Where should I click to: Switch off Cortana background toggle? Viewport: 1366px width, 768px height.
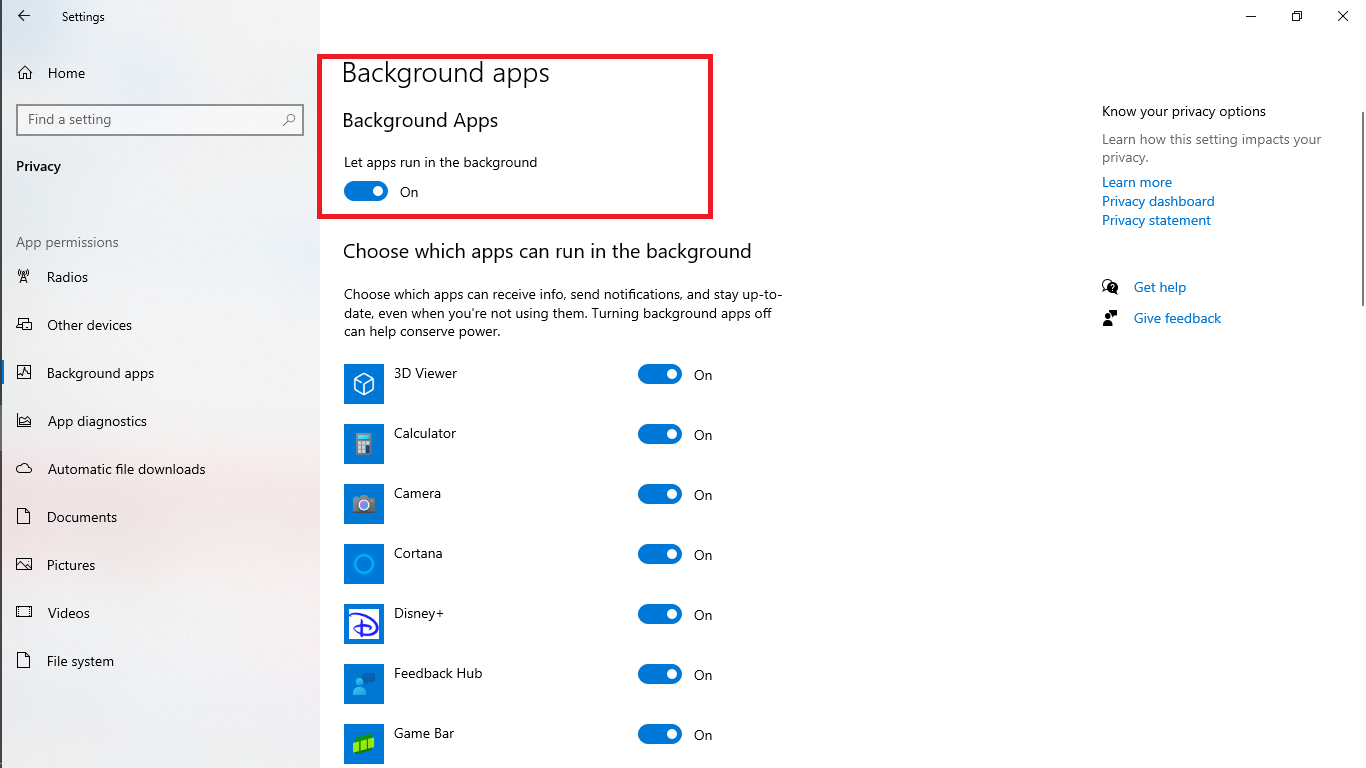pyautogui.click(x=660, y=554)
